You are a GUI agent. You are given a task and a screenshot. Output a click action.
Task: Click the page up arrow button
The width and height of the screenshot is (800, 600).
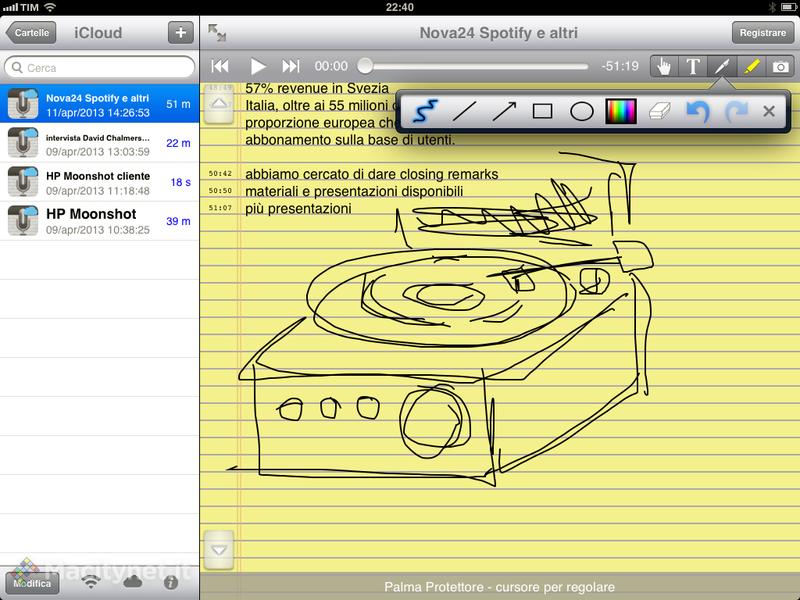[219, 104]
